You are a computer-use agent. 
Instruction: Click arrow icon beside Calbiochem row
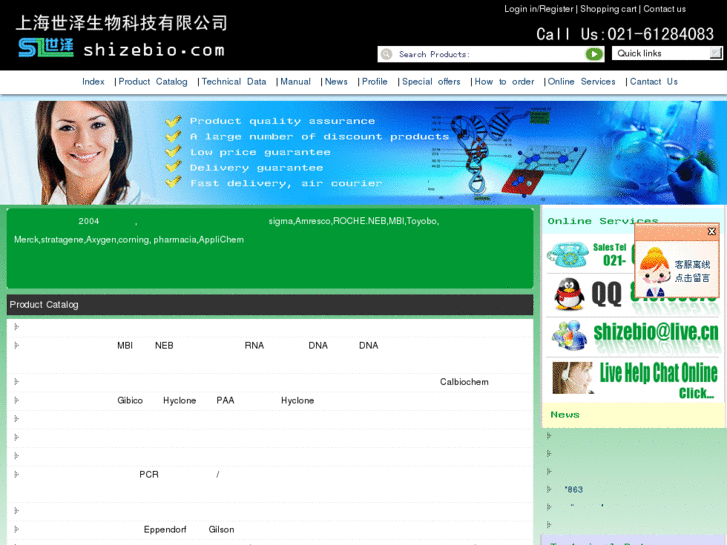[17, 381]
